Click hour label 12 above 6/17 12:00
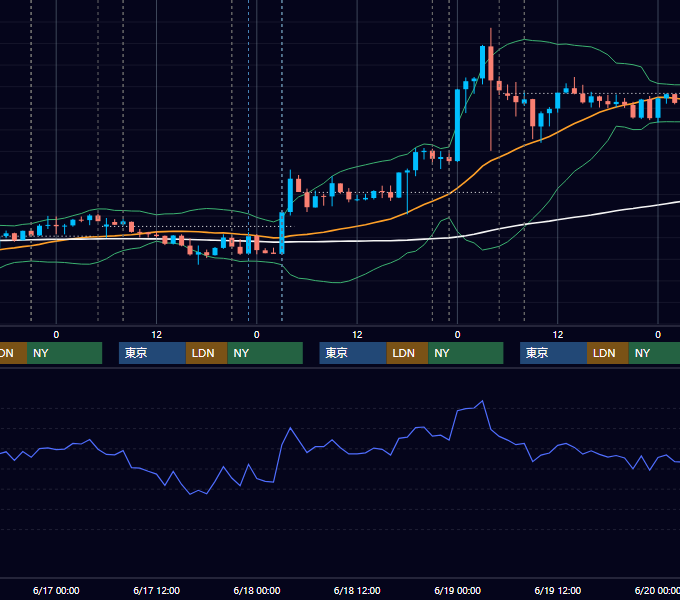Viewport: 680px width, 600px height. (157, 335)
